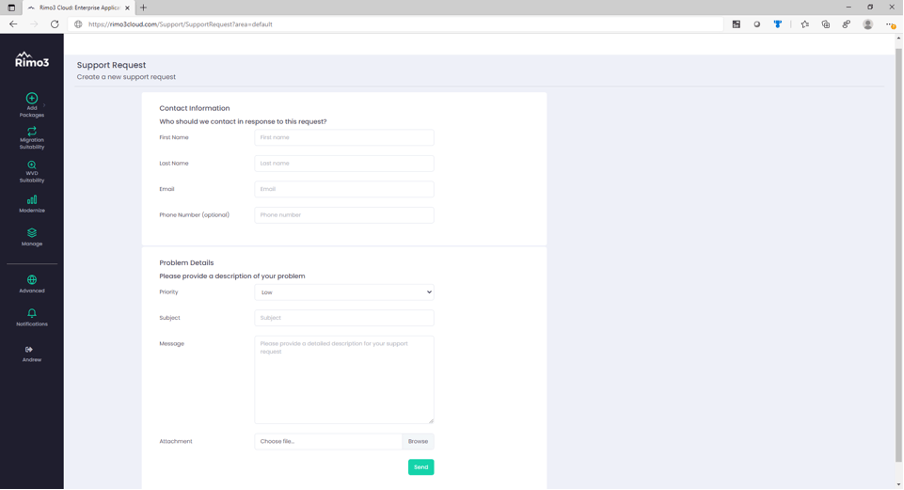Refresh the page with the reload button
Screen dimensions: 904x490
54,24
